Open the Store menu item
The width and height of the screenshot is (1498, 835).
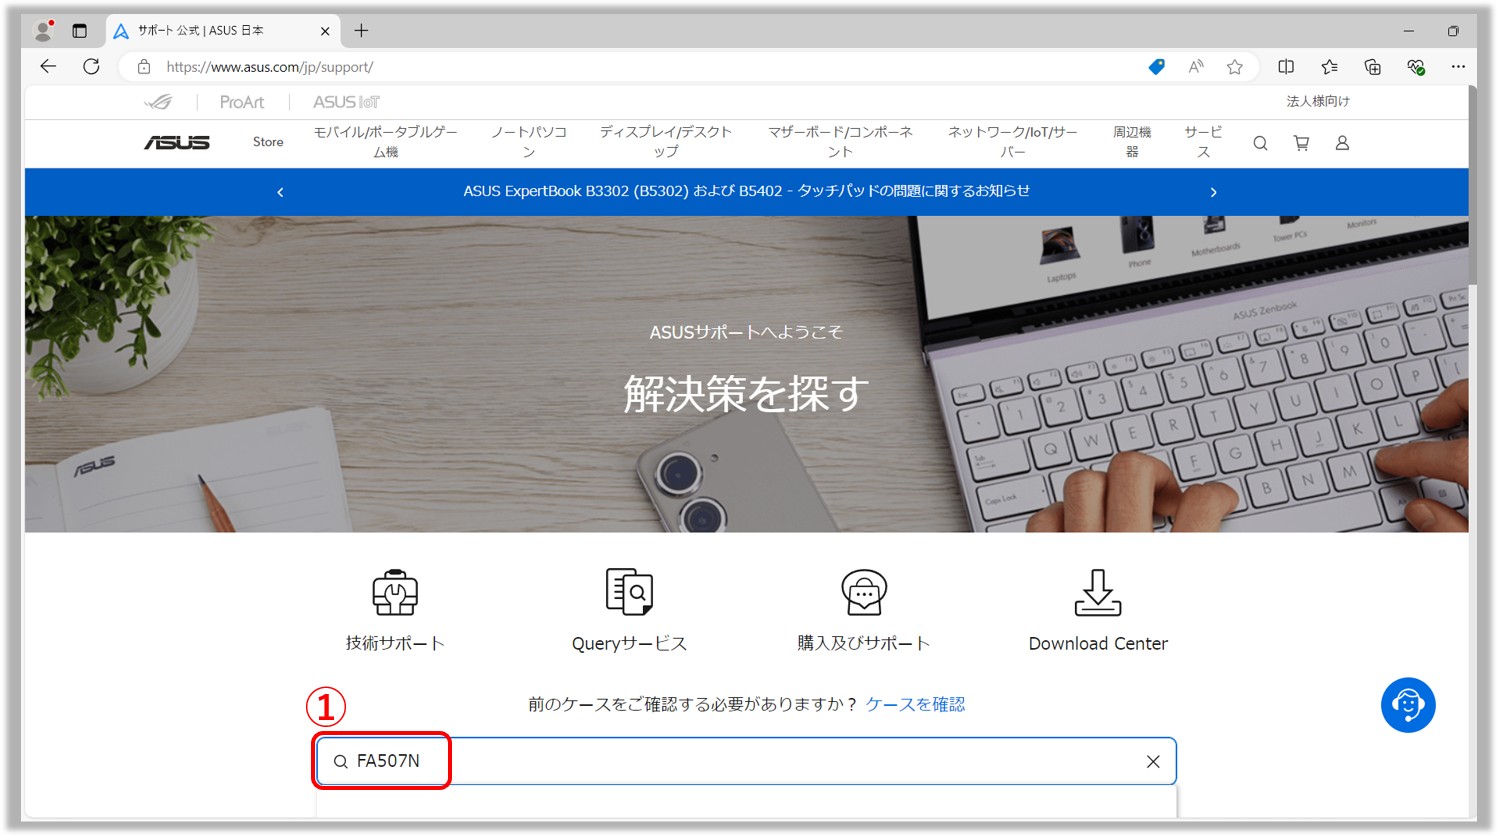268,142
